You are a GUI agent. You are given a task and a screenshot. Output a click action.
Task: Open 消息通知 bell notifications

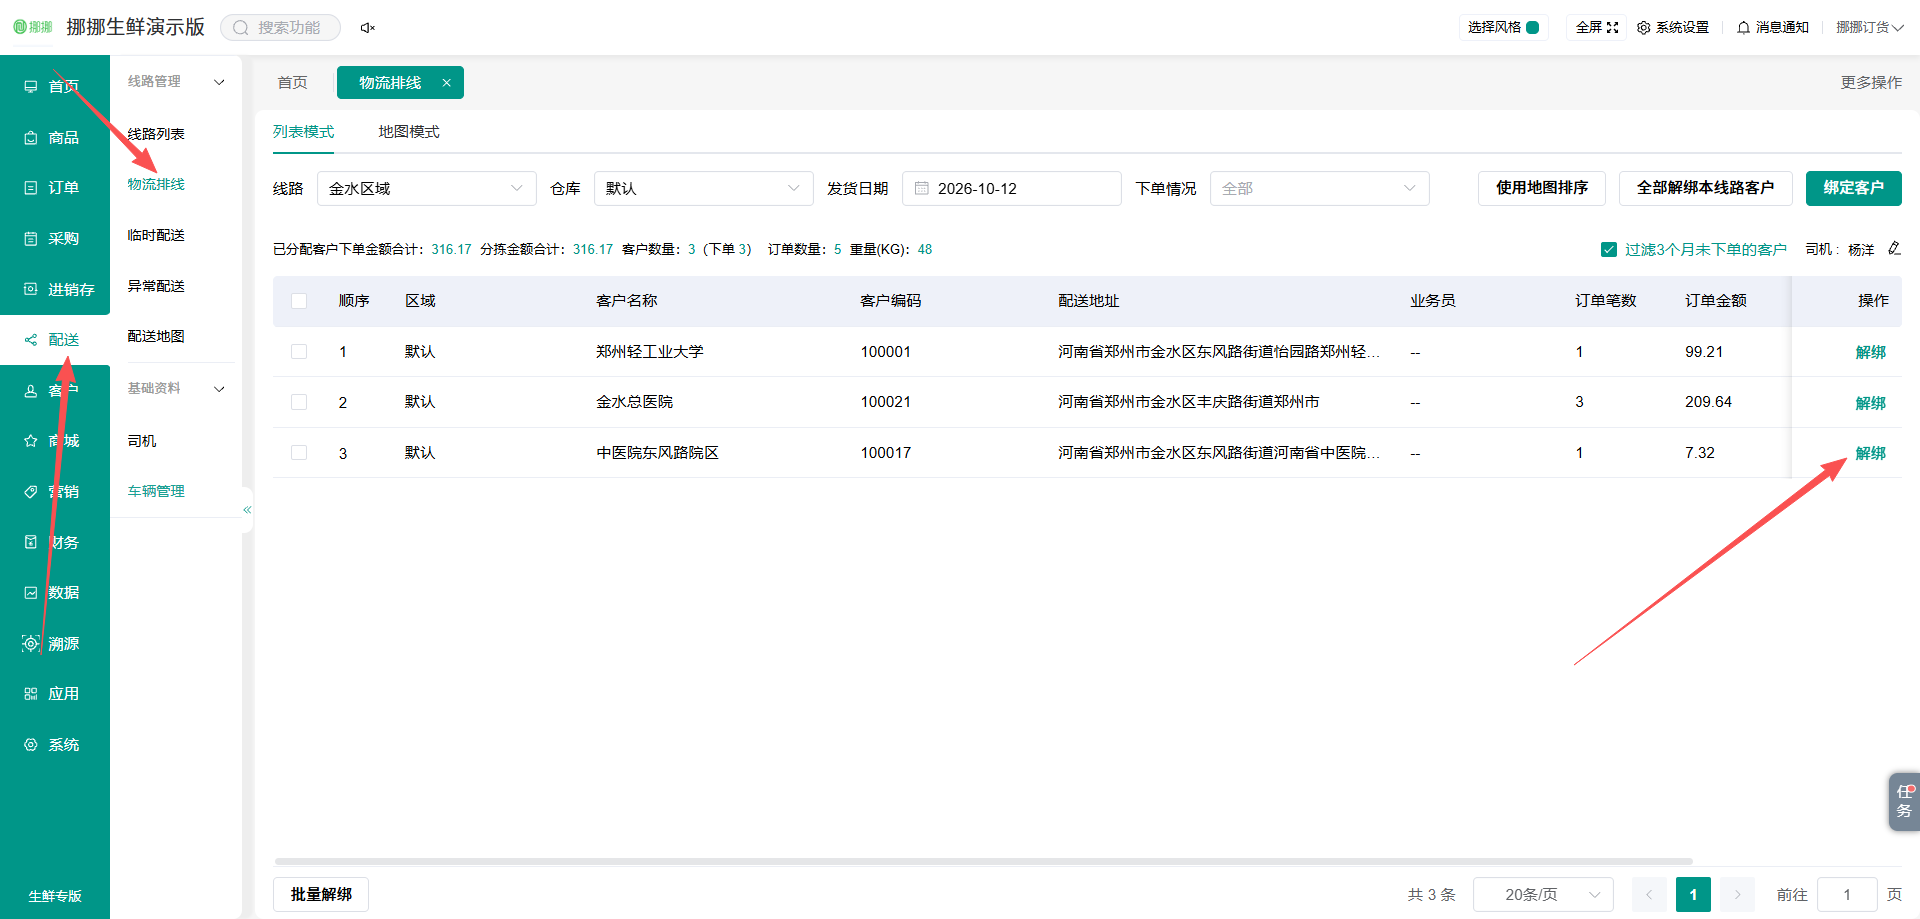(x=1773, y=28)
